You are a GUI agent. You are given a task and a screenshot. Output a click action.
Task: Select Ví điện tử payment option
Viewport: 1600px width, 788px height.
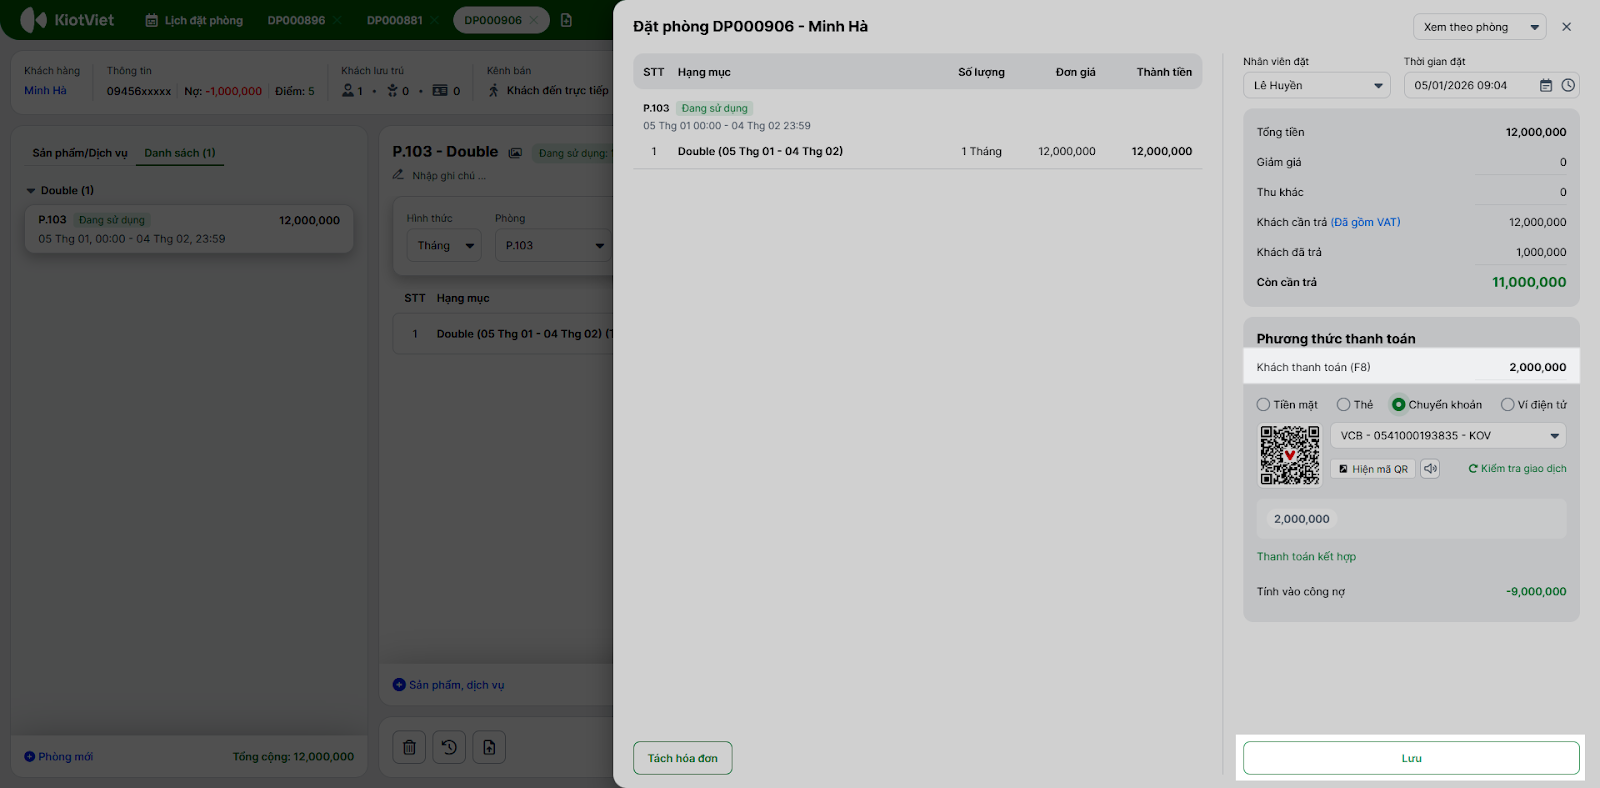(1508, 405)
